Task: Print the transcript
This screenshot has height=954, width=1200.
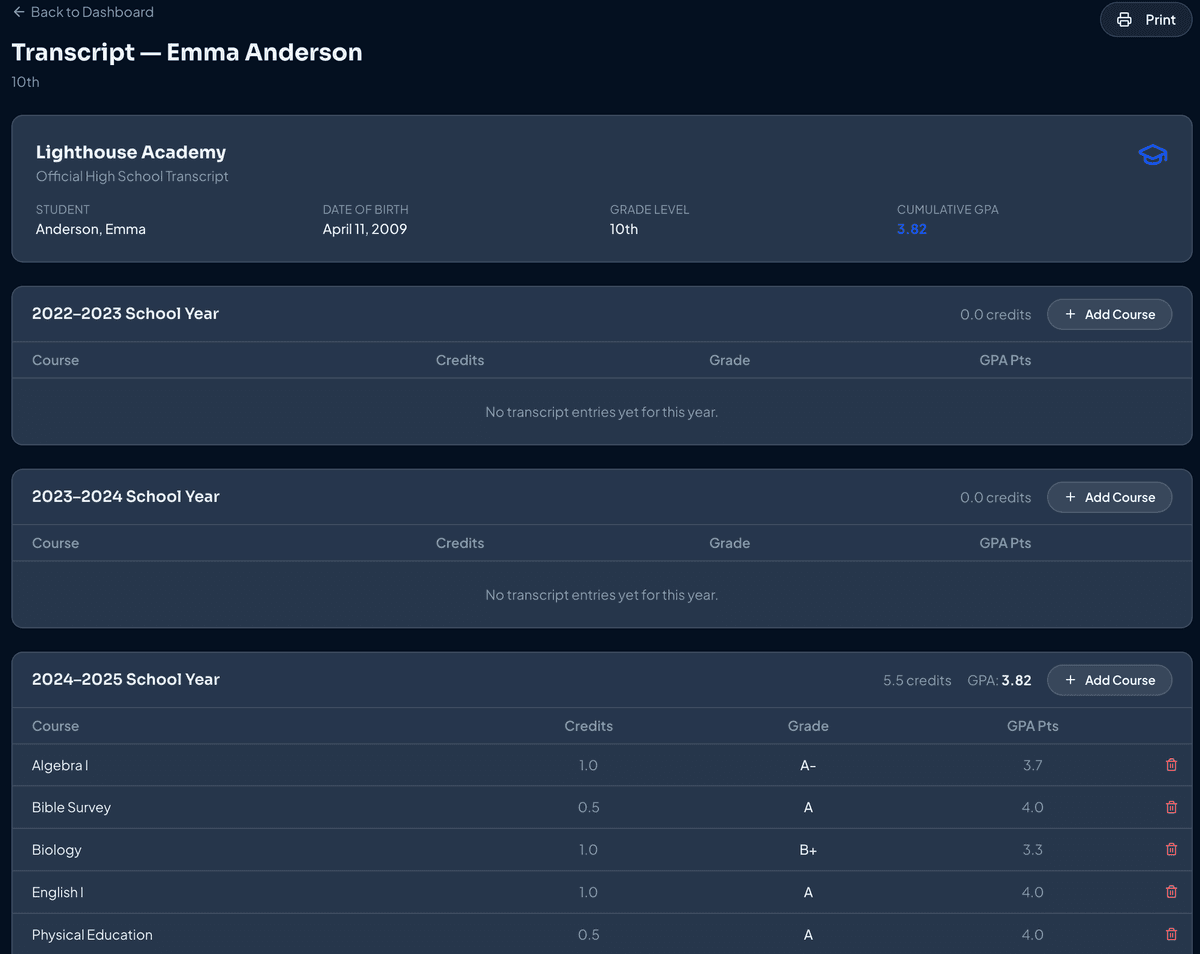Action: pos(1146,20)
